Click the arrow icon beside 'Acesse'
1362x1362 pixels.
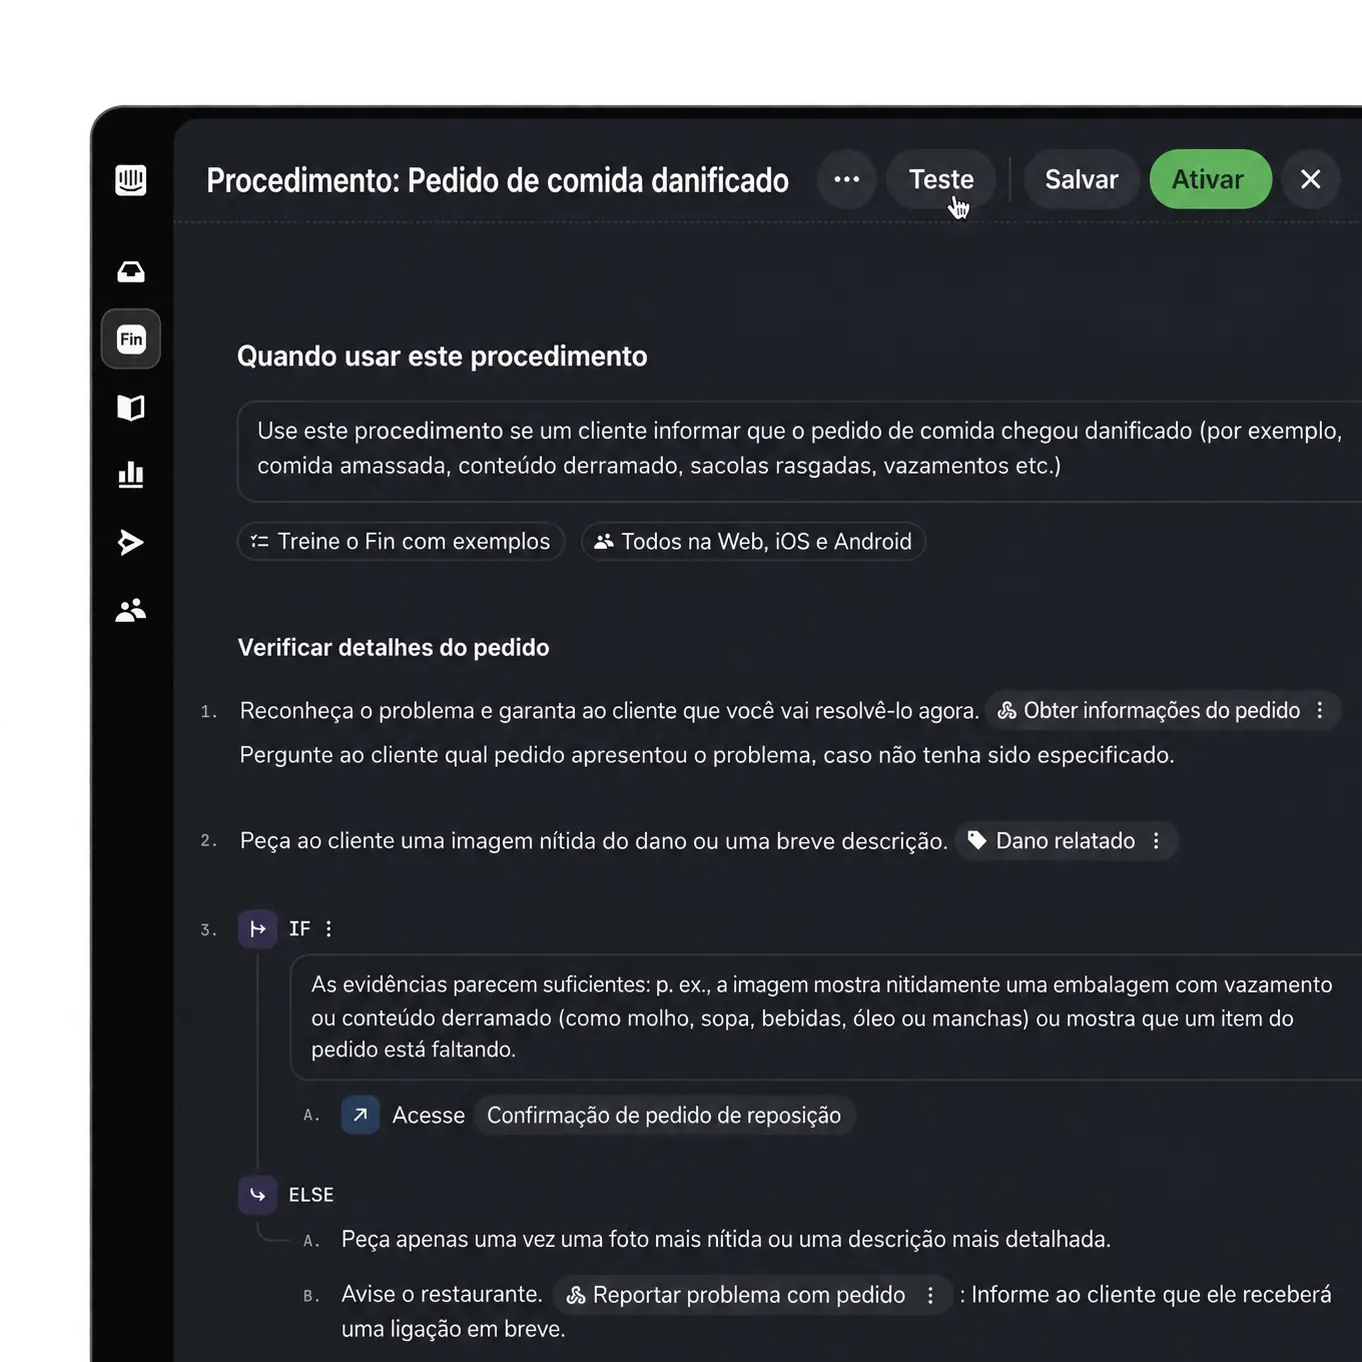tap(360, 1115)
